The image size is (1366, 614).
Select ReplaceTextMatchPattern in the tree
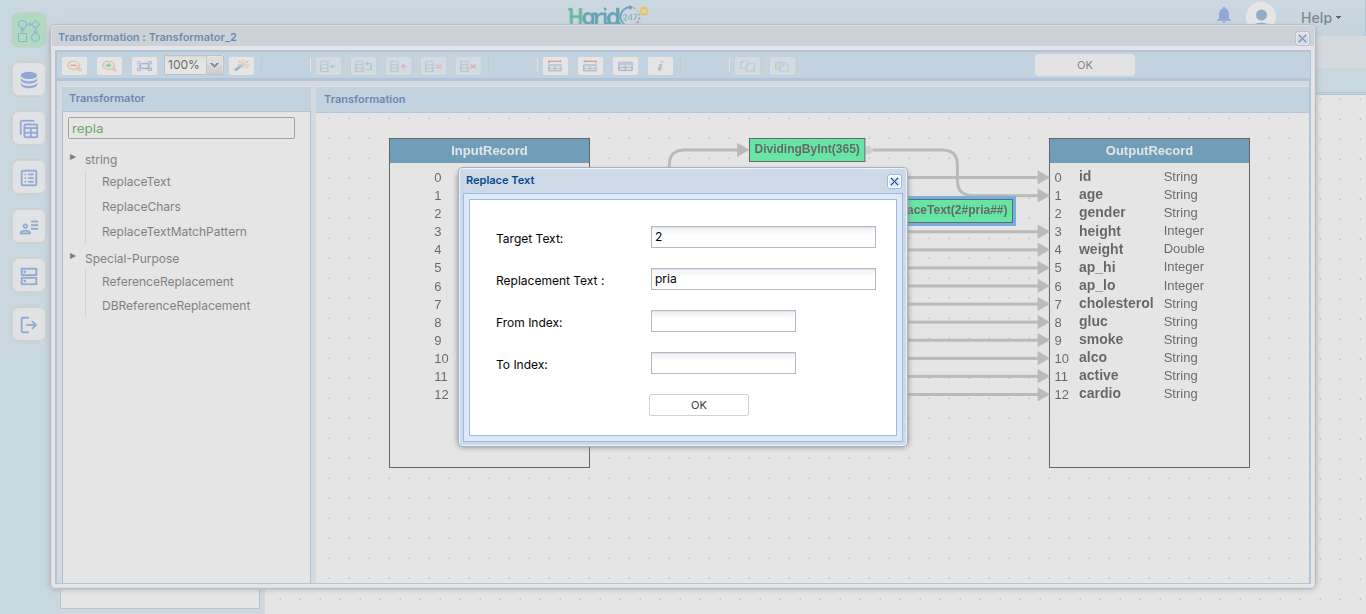tap(174, 232)
